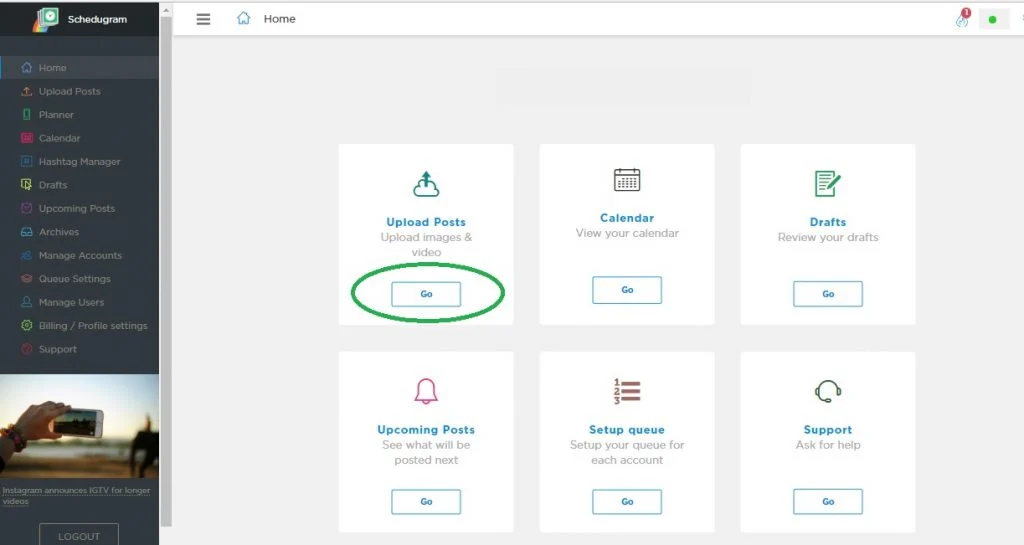Image resolution: width=1024 pixels, height=545 pixels.
Task: Click the Drafts sidebar icon
Action: (x=26, y=185)
